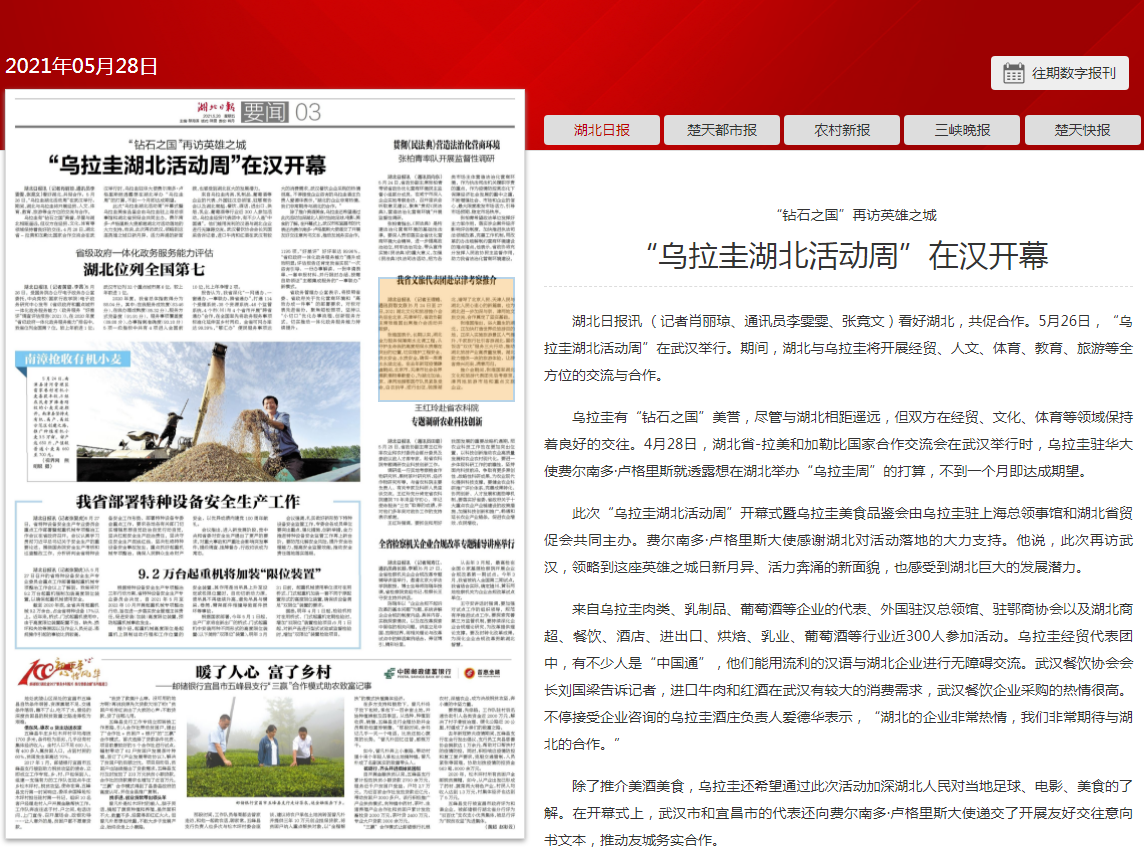Click the date 2021年05月28日
This screenshot has height=861, width=1144.
[x=82, y=67]
